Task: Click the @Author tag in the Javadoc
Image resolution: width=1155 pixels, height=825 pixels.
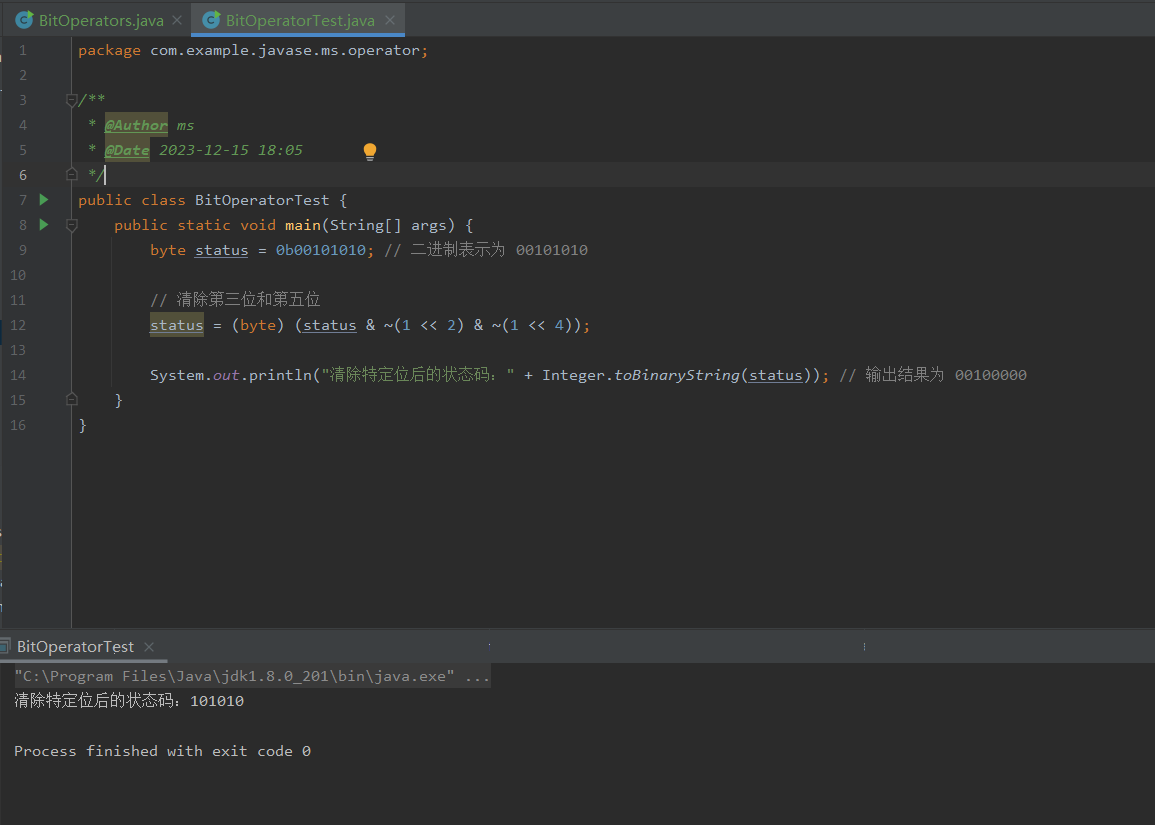Action: point(136,125)
